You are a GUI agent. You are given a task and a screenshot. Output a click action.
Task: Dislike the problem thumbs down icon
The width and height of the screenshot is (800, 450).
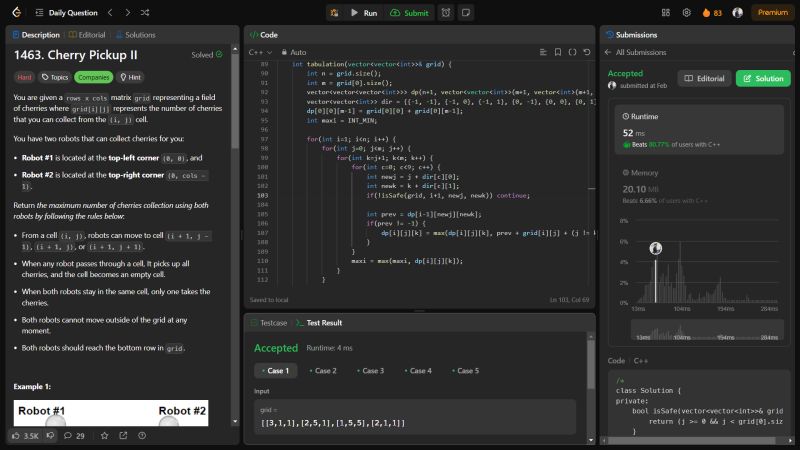pyautogui.click(x=50, y=435)
